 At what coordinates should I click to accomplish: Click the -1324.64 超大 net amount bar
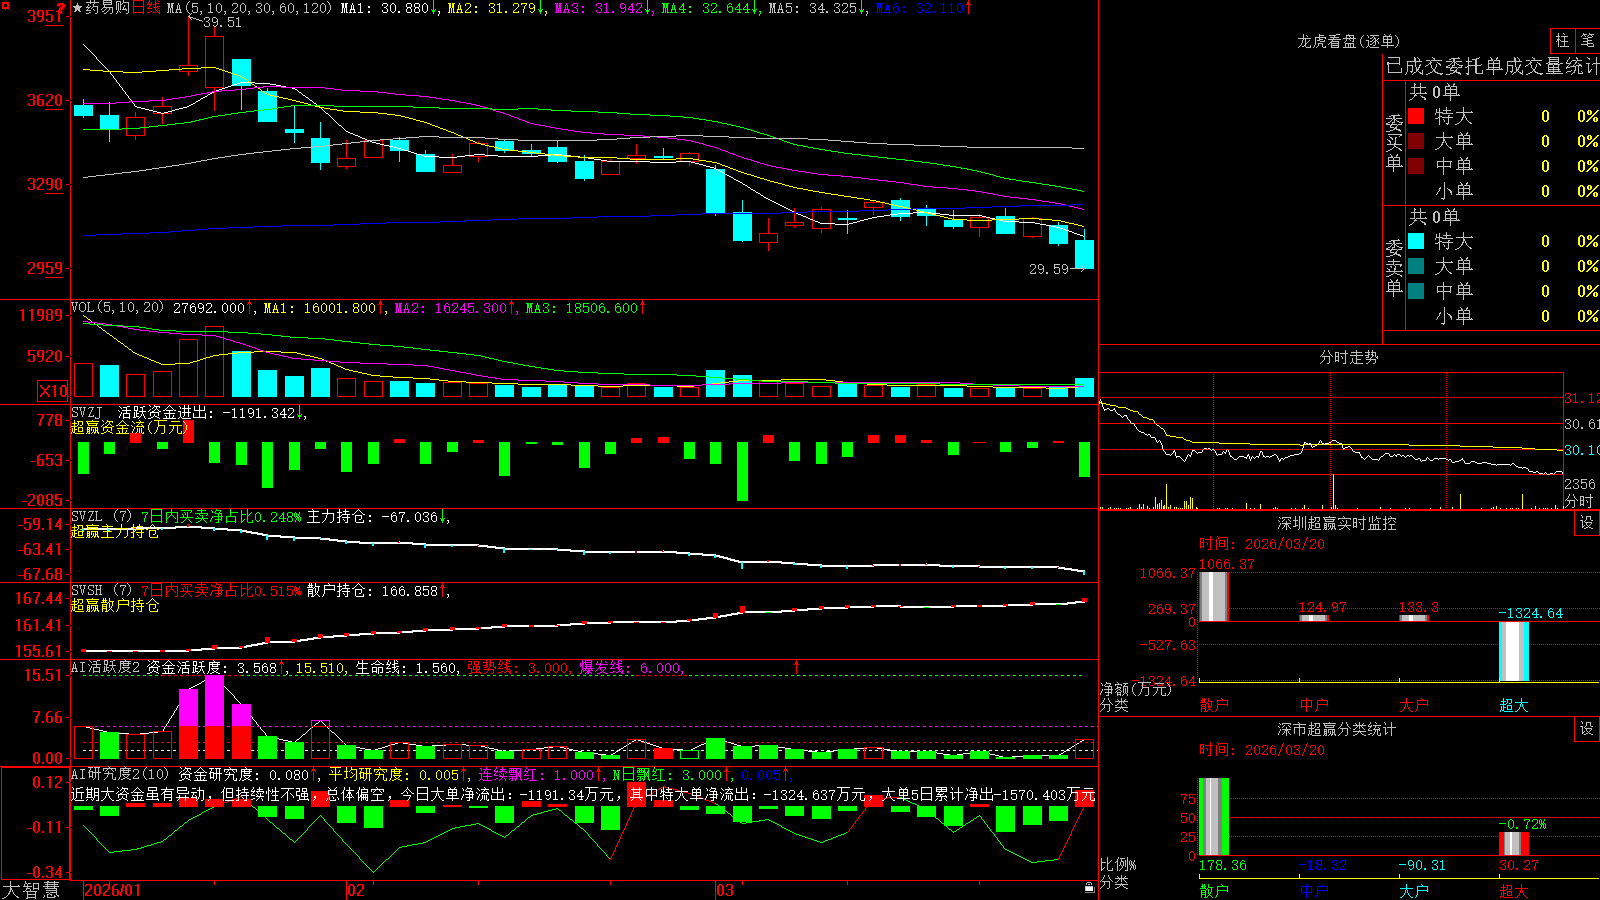[1514, 651]
